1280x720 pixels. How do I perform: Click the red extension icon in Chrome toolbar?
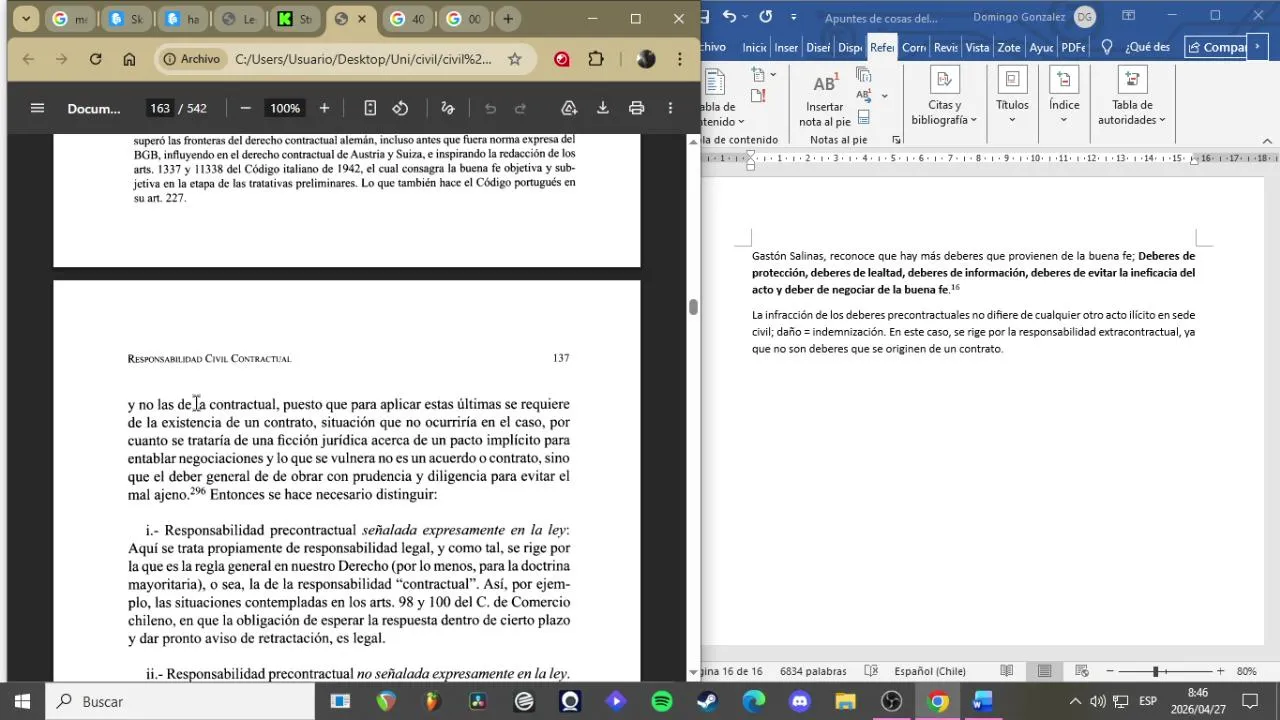click(562, 59)
